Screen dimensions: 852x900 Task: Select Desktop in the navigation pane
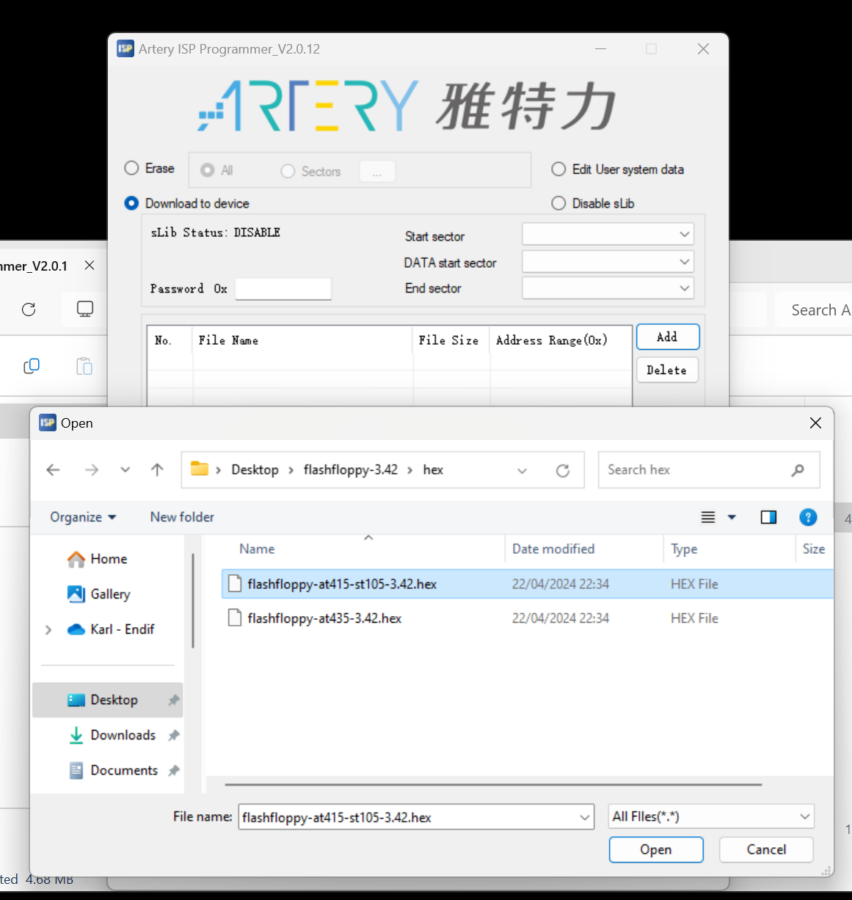107,700
